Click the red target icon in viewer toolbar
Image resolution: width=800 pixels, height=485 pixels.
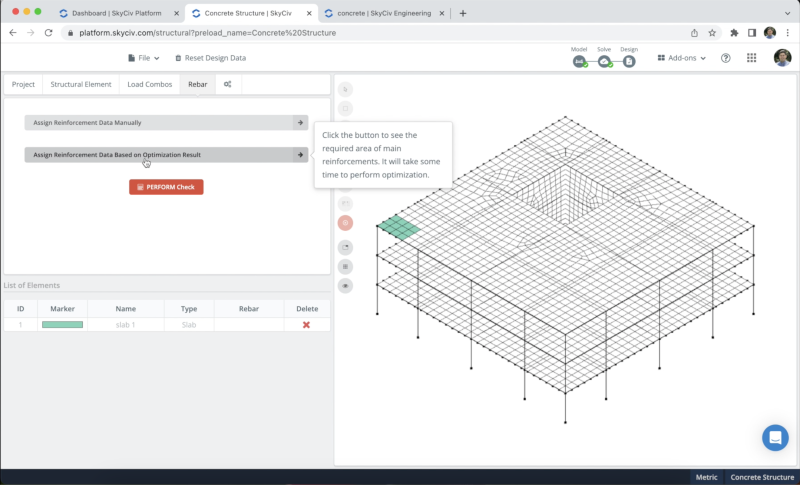click(x=345, y=223)
